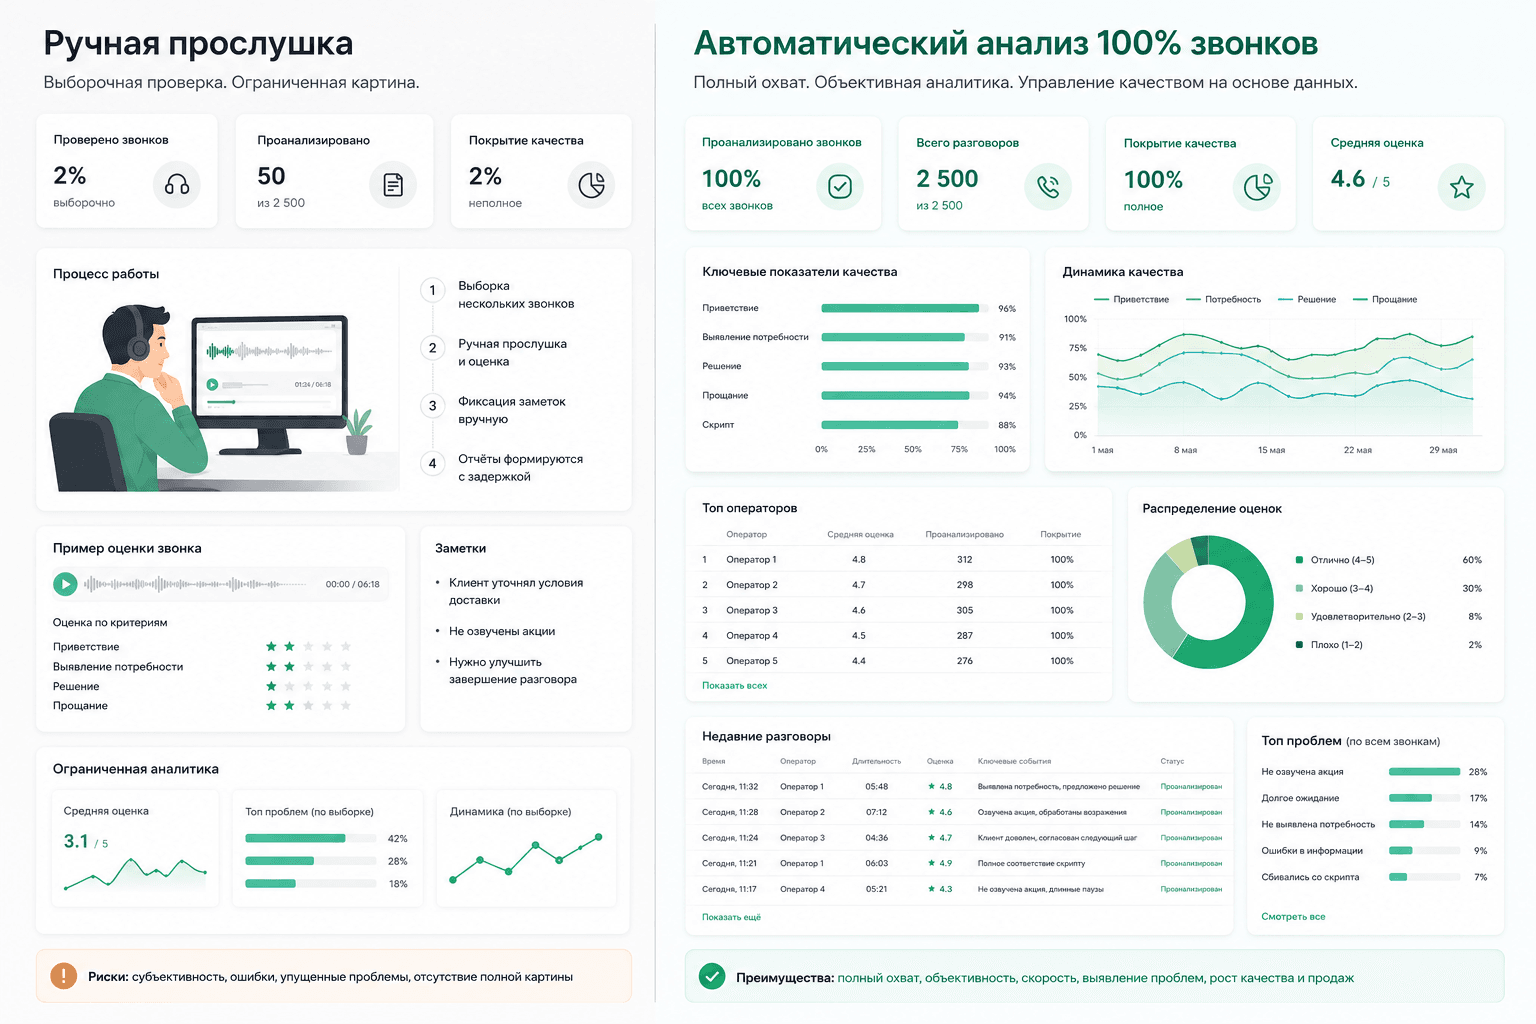Viewport: 1536px width, 1024px height.
Task: Open Смотреть все under Топ проблем
Action: [x=1293, y=916]
